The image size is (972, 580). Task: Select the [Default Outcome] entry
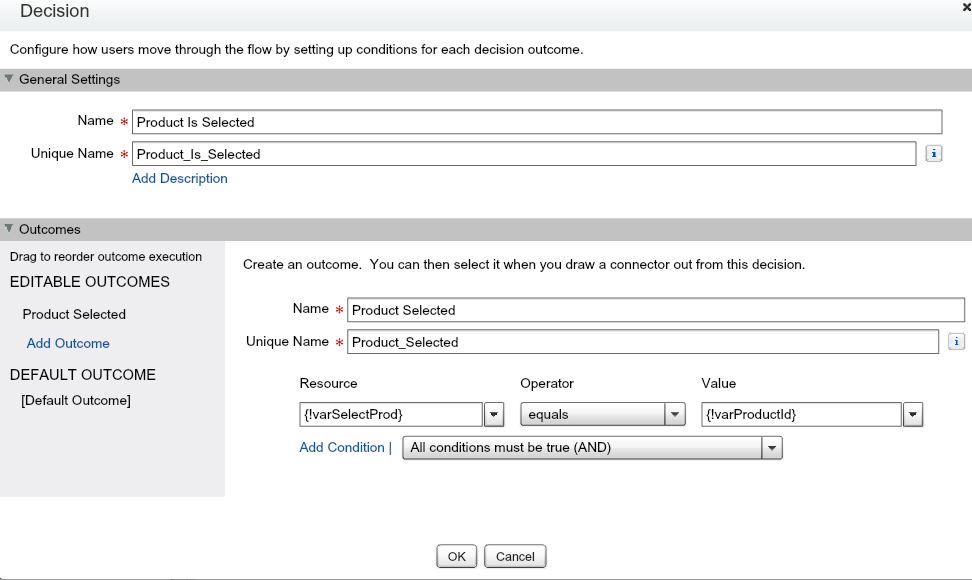click(x=76, y=401)
